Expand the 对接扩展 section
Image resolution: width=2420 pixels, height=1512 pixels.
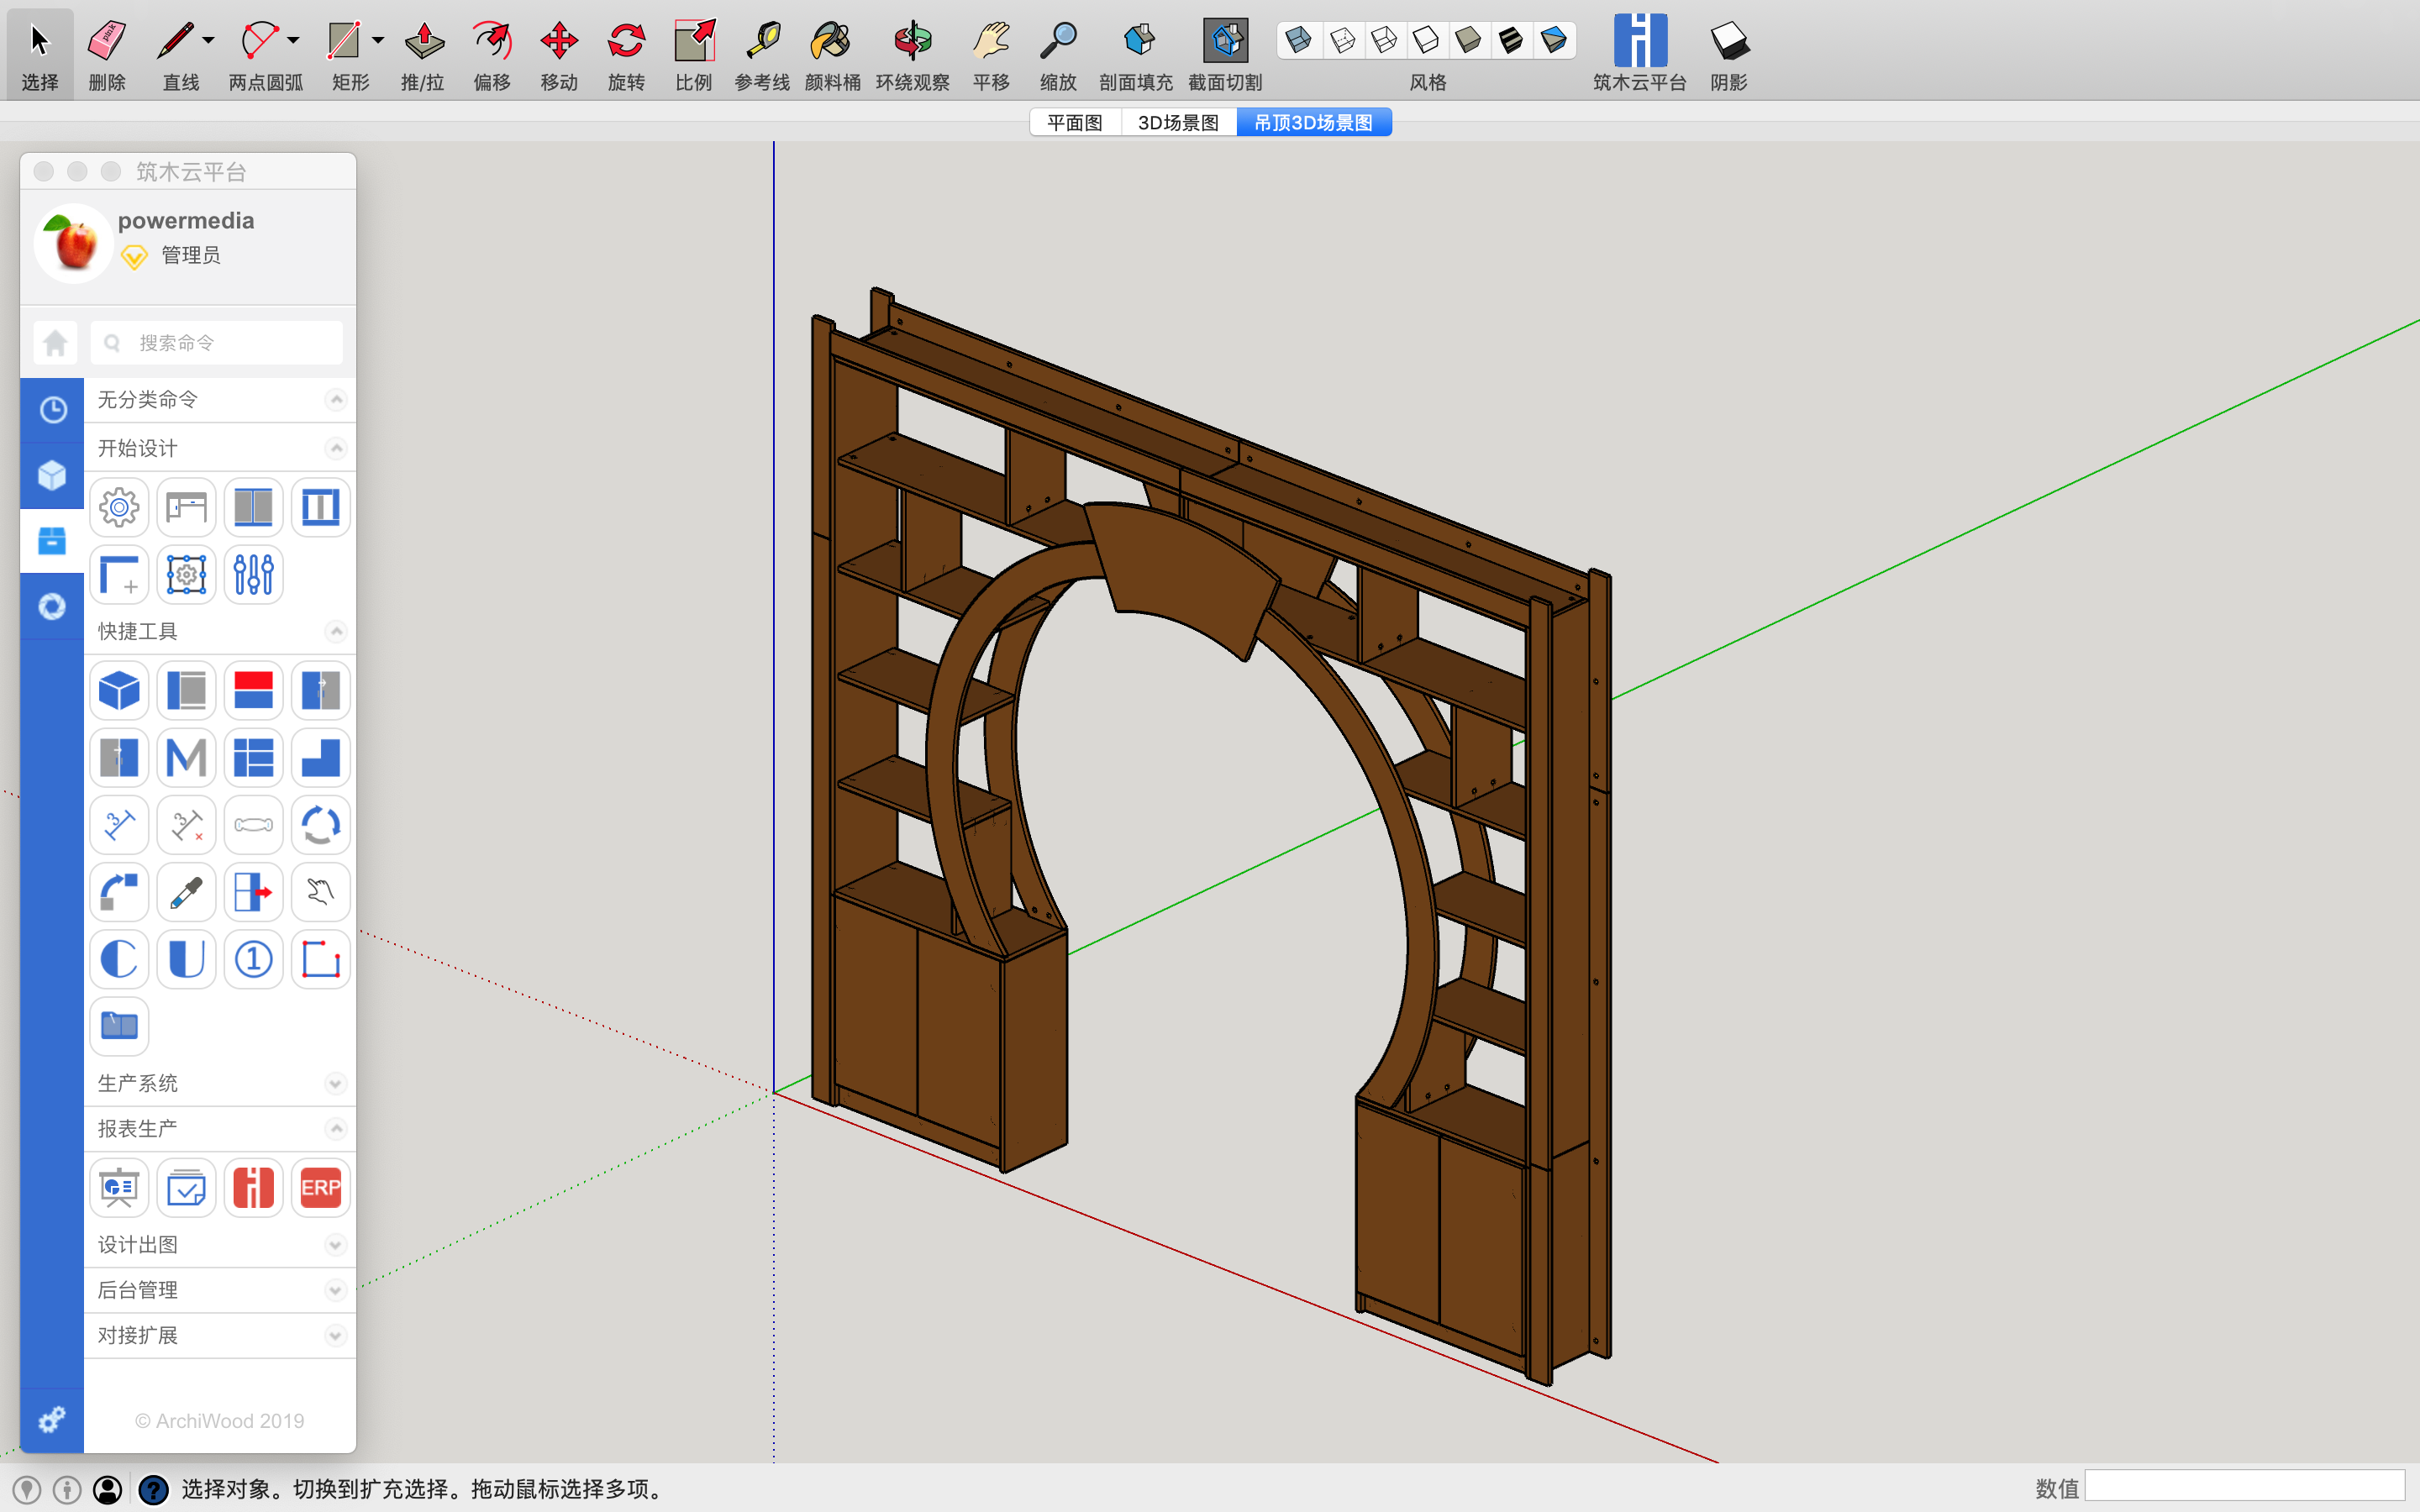coord(336,1336)
